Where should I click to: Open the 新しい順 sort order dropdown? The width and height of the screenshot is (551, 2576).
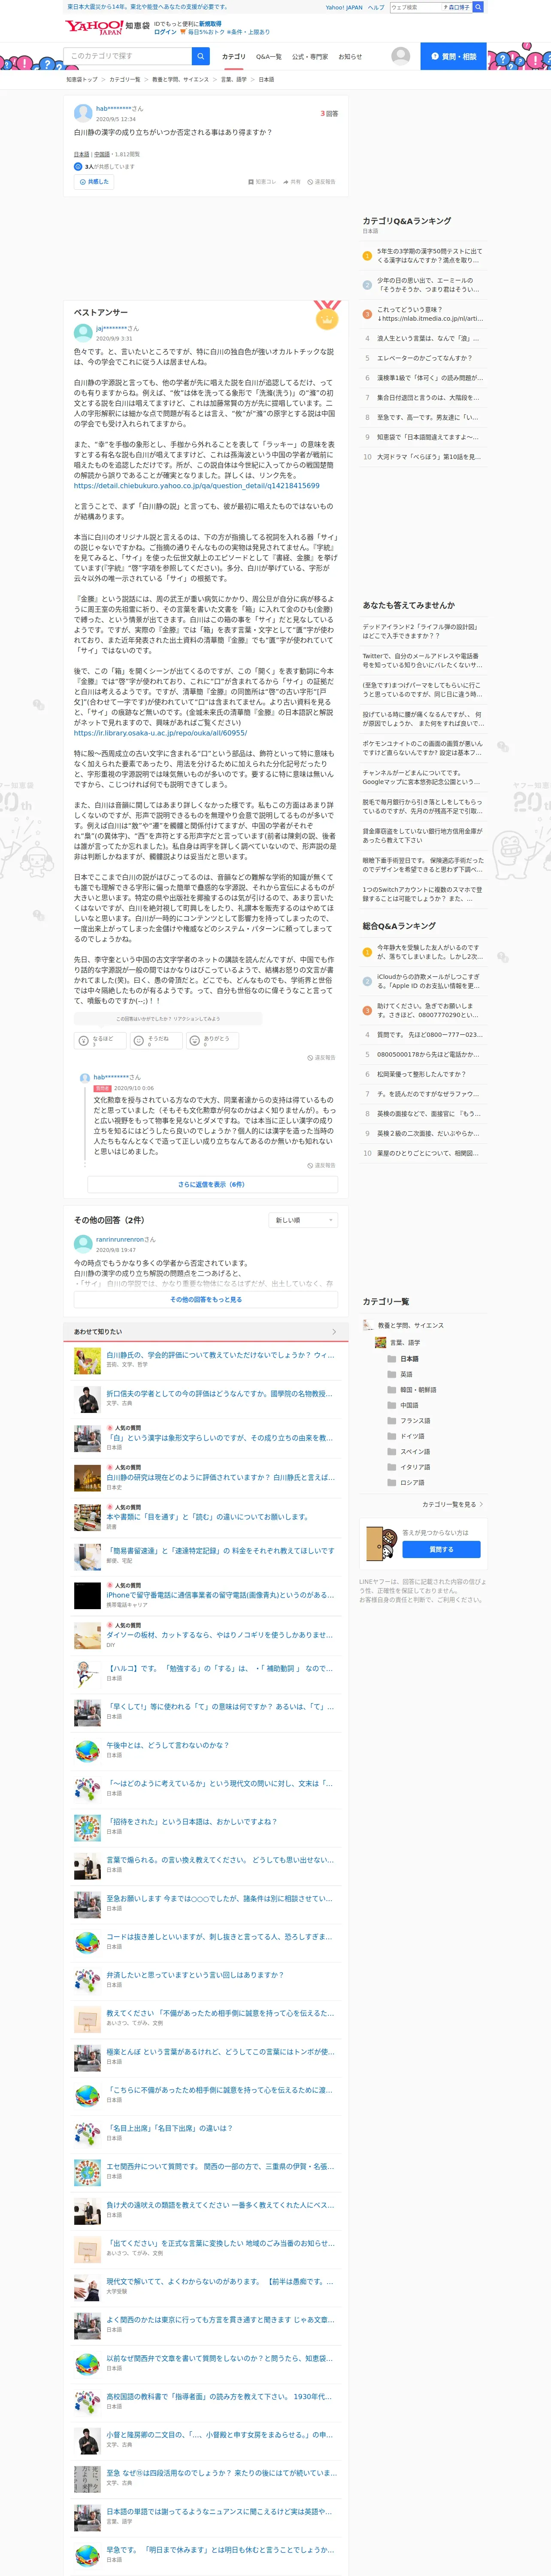pyautogui.click(x=303, y=1220)
